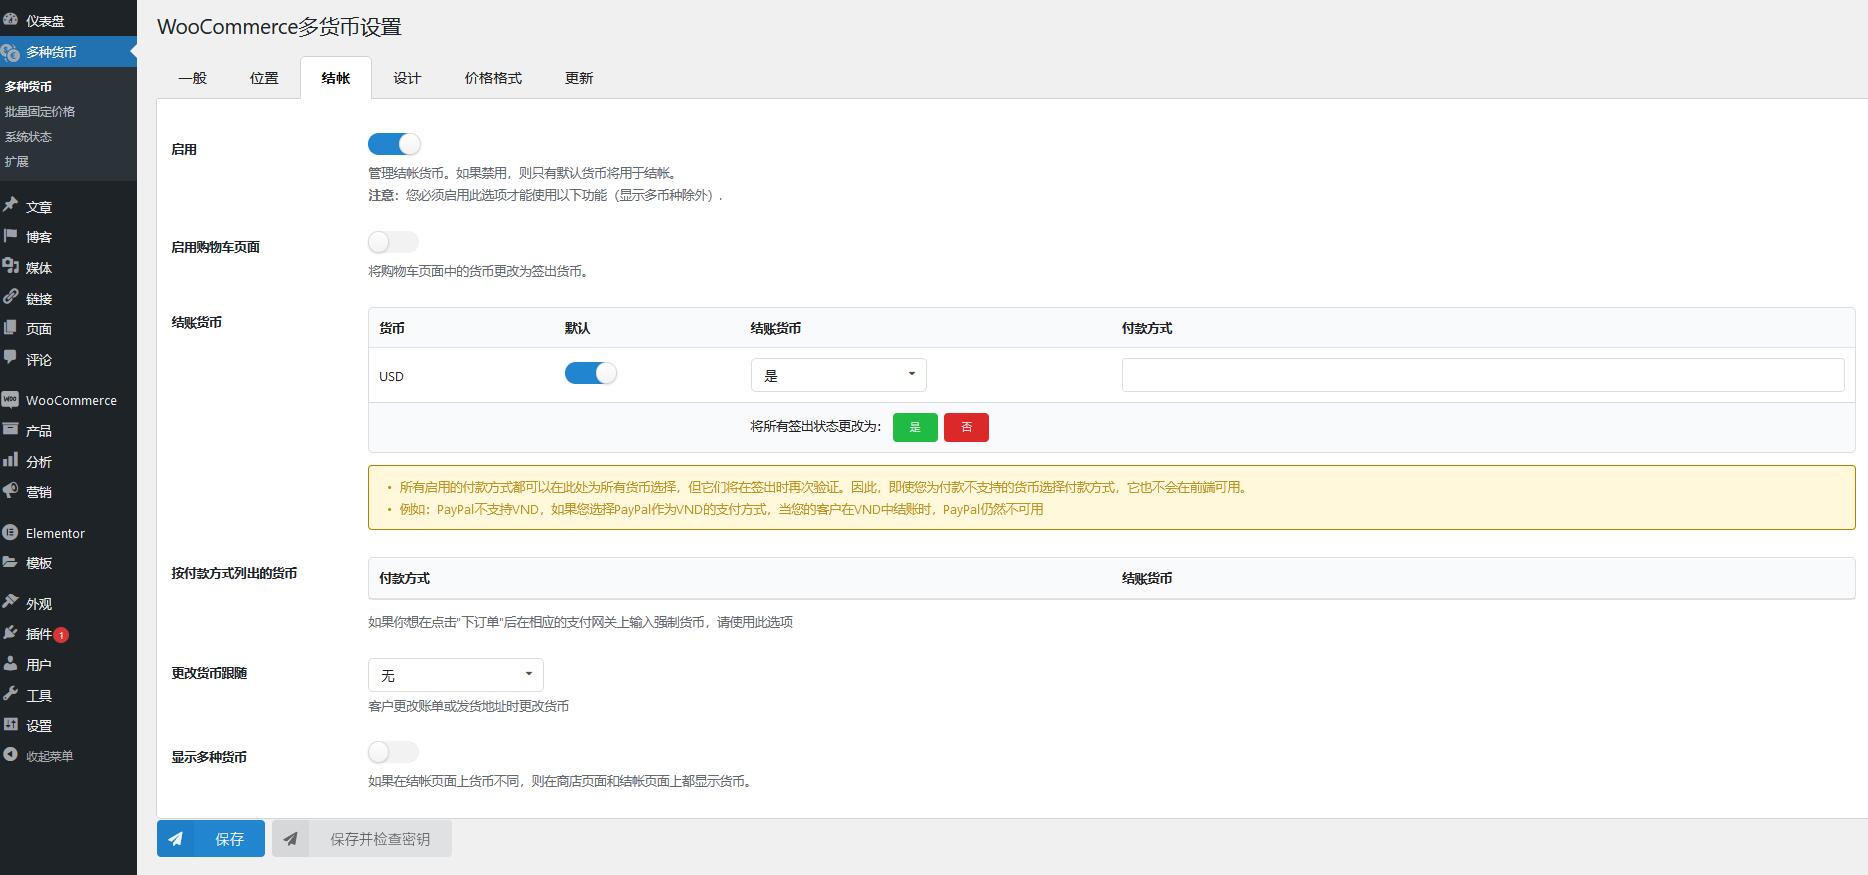Enable the 启用购物车页面 toggle
This screenshot has width=1868, height=875.
point(393,242)
